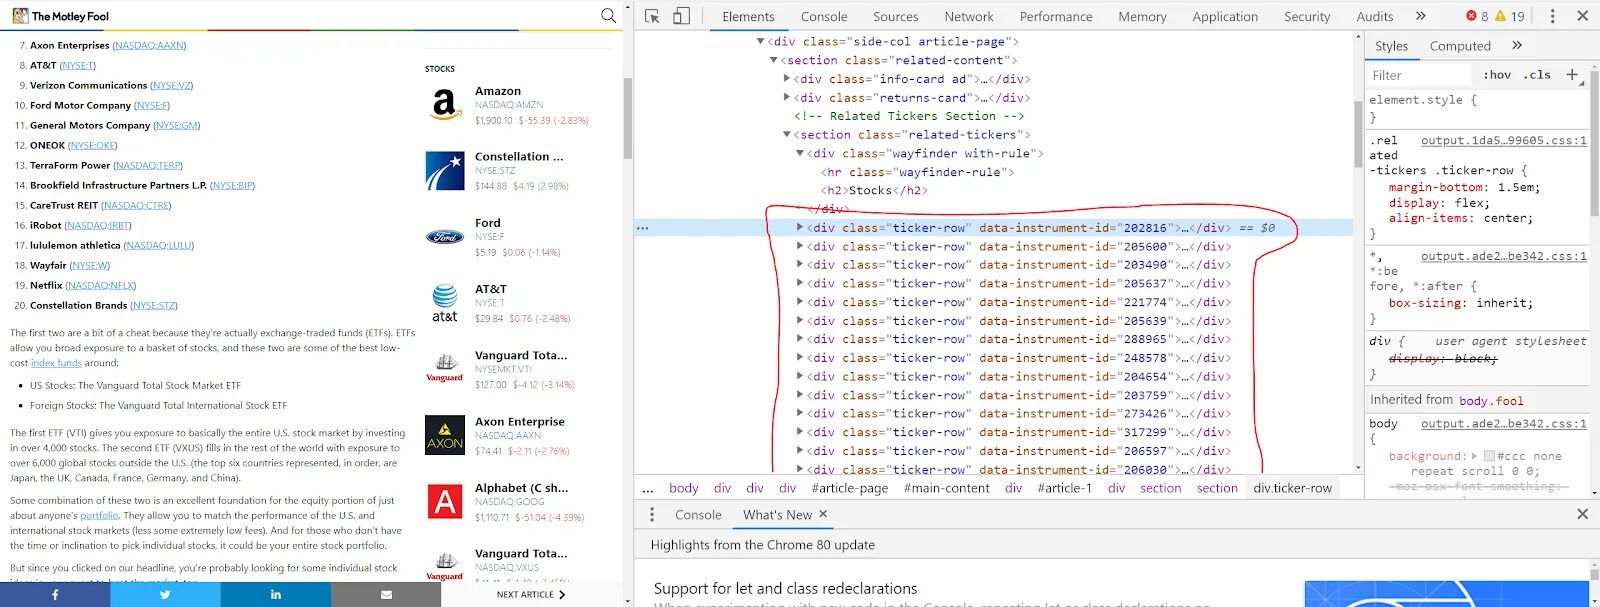Open the NYSE:VZ ticker link
Screen dimensions: 1600x607
tap(172, 85)
